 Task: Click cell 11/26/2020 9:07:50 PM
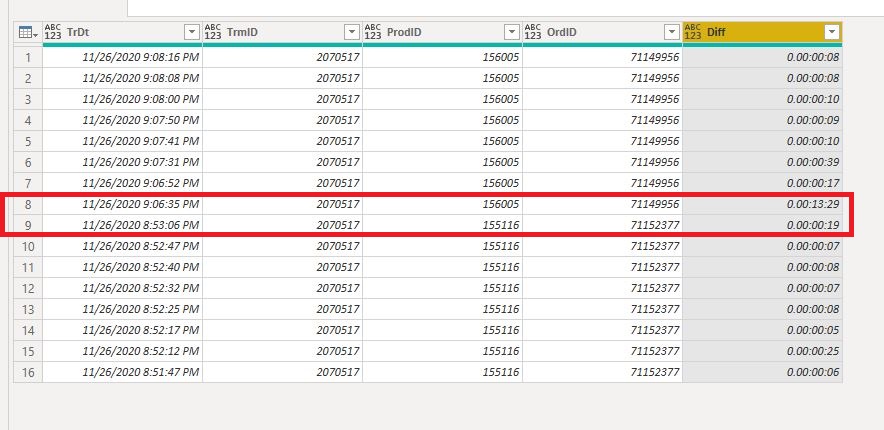pyautogui.click(x=122, y=121)
